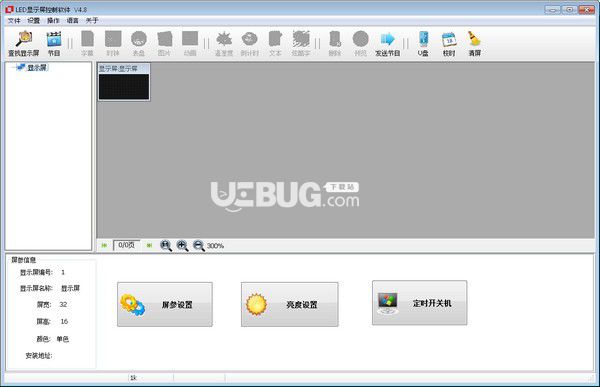Select the Temperature/Humidity (温湿度) icon
600x387 pixels.
click(224, 39)
